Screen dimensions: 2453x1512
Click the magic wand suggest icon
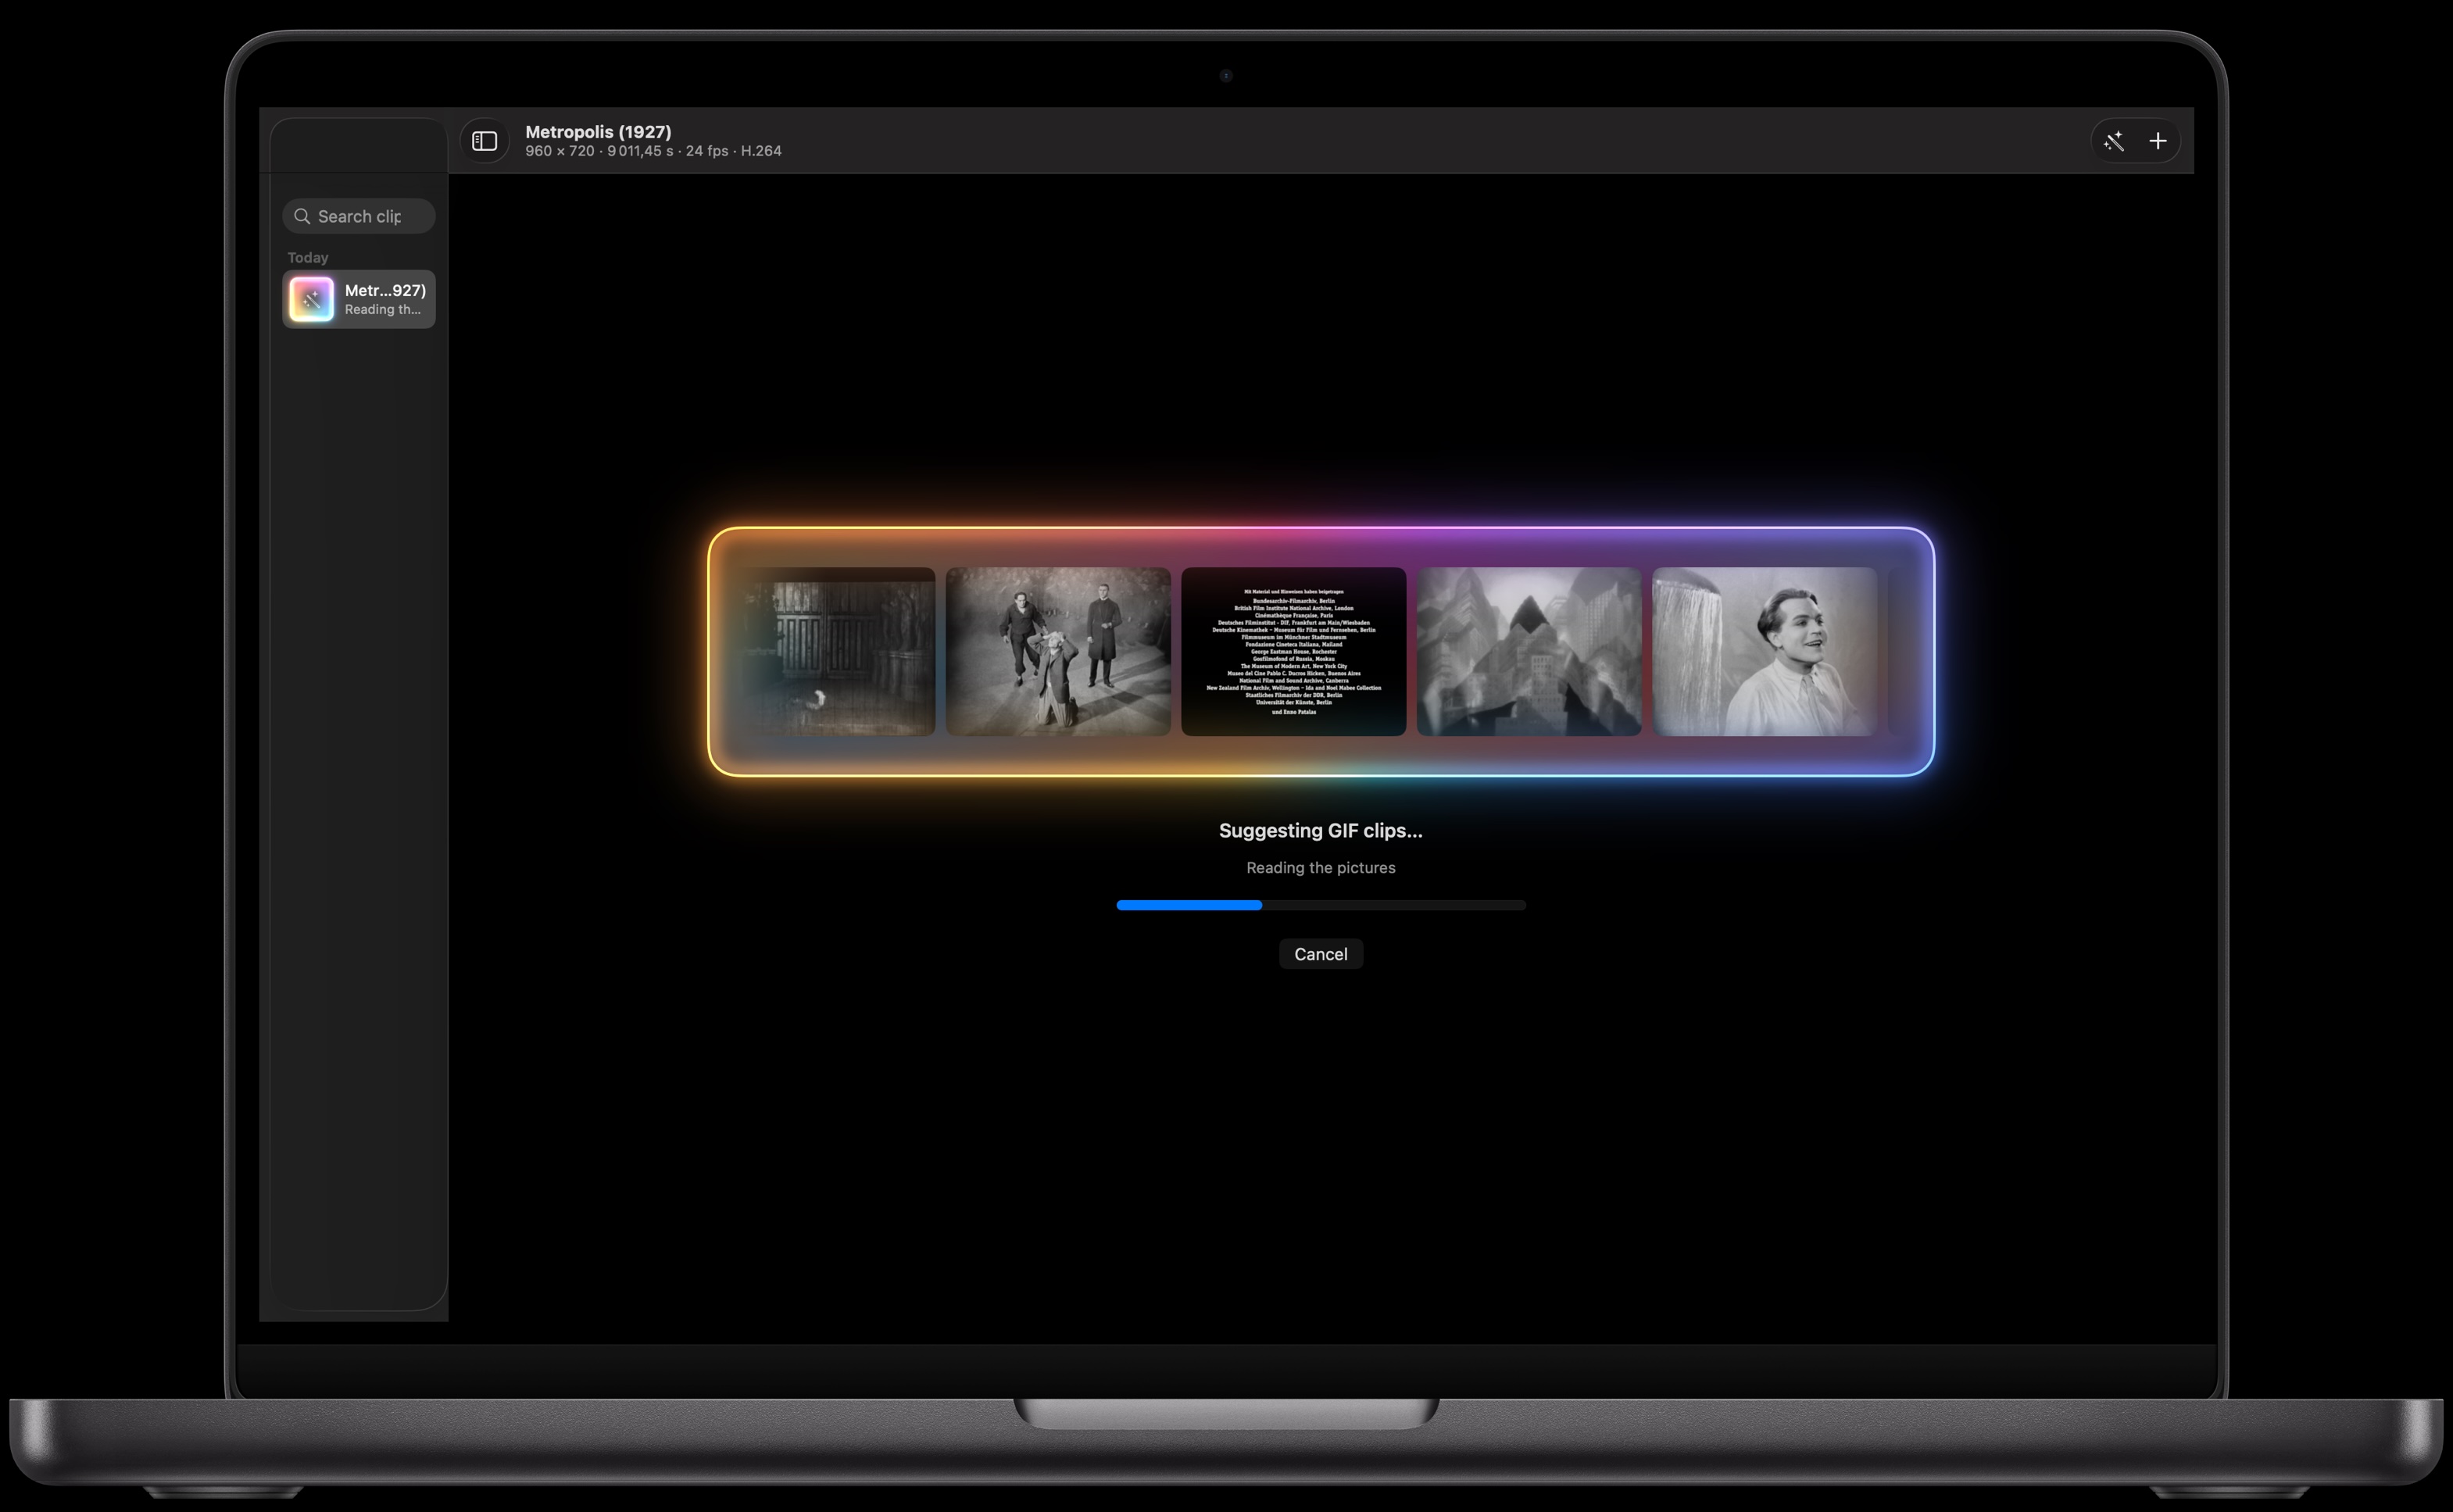coord(2113,141)
